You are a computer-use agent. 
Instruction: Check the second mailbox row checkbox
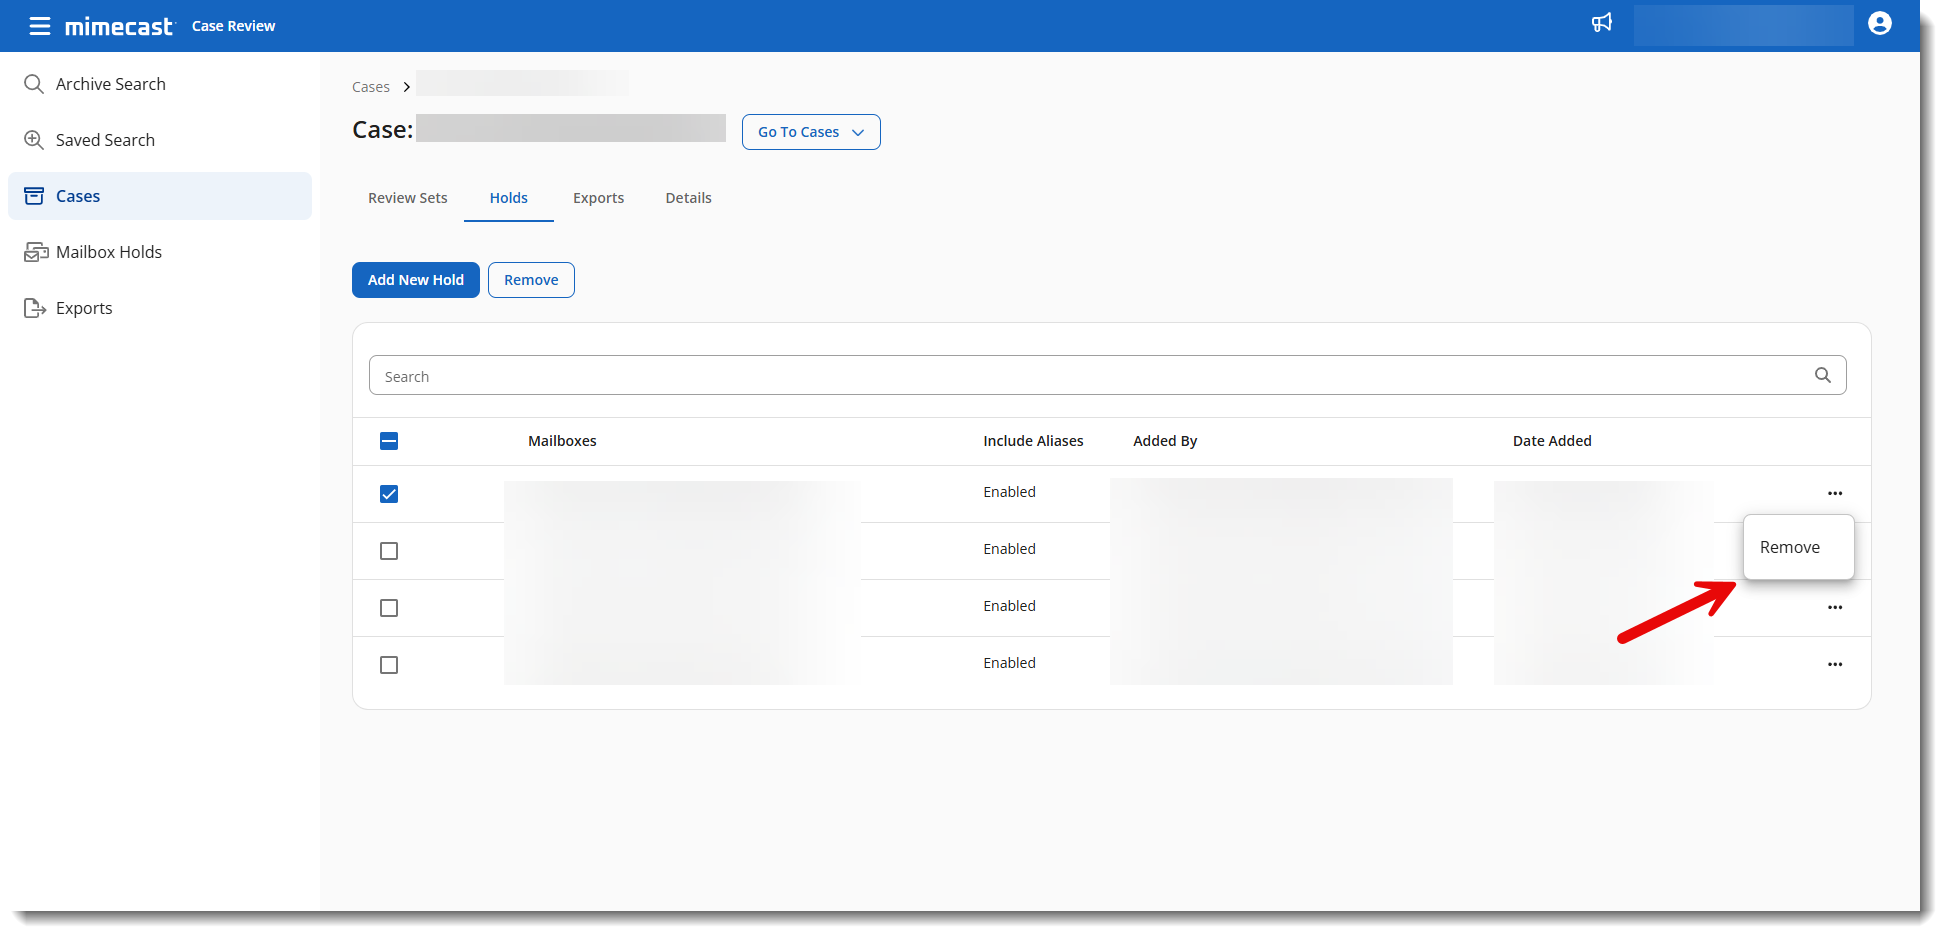pos(389,551)
